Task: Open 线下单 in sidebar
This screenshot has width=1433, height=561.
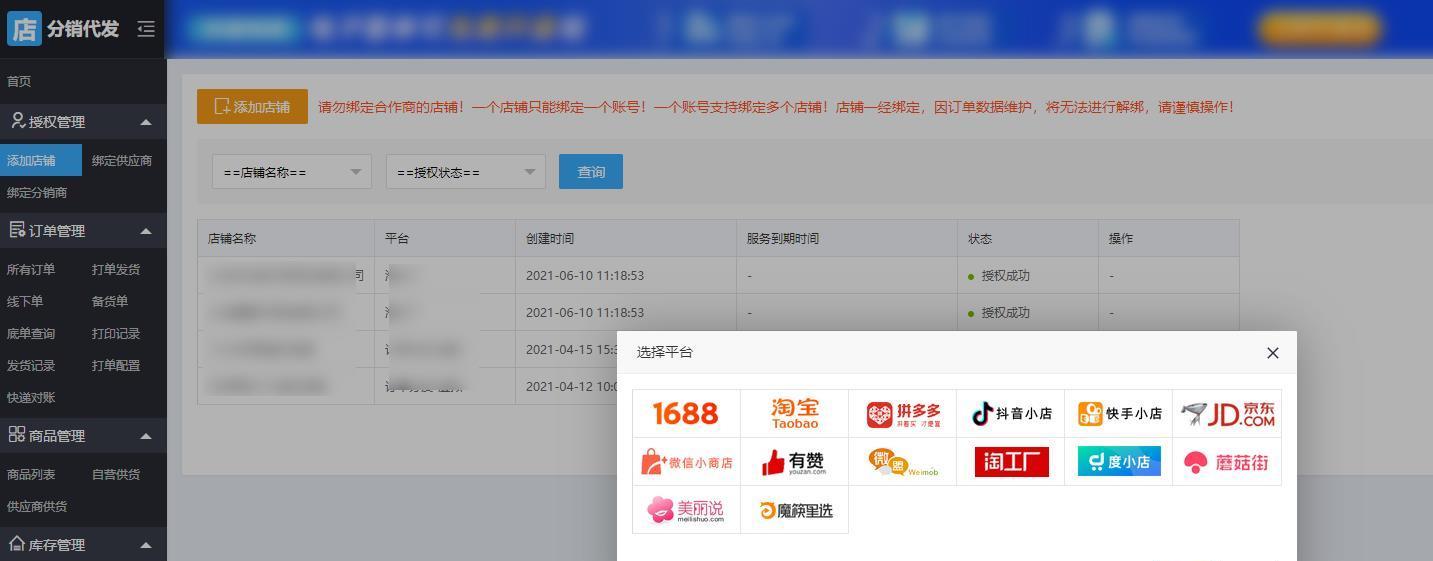Action: 25,301
